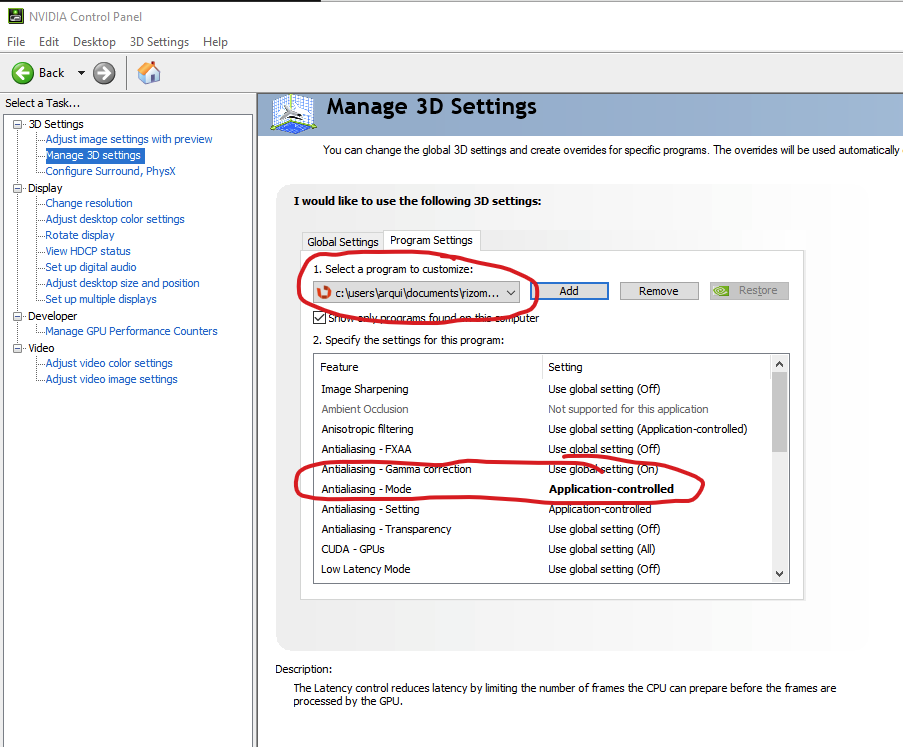Open the Back history dropdown arrow
Viewport: 903px width, 747px height.
pyautogui.click(x=81, y=73)
